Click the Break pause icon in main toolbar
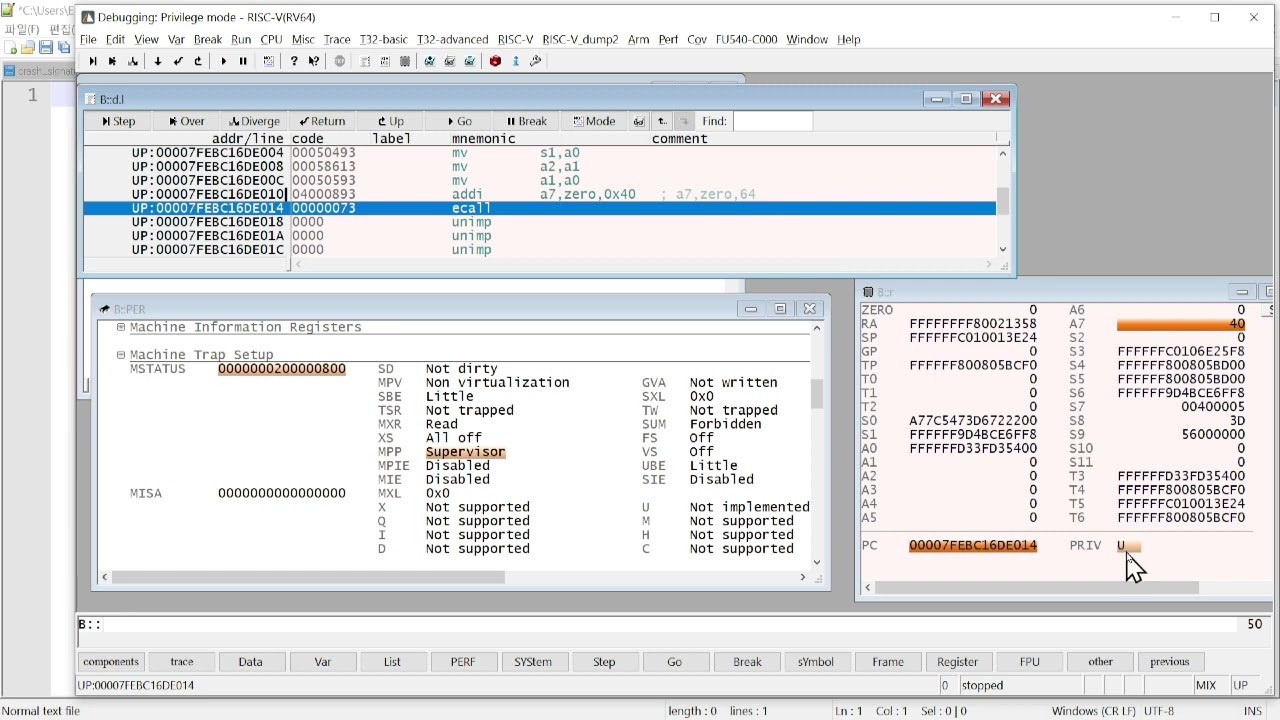1280x720 pixels. pyautogui.click(x=243, y=61)
